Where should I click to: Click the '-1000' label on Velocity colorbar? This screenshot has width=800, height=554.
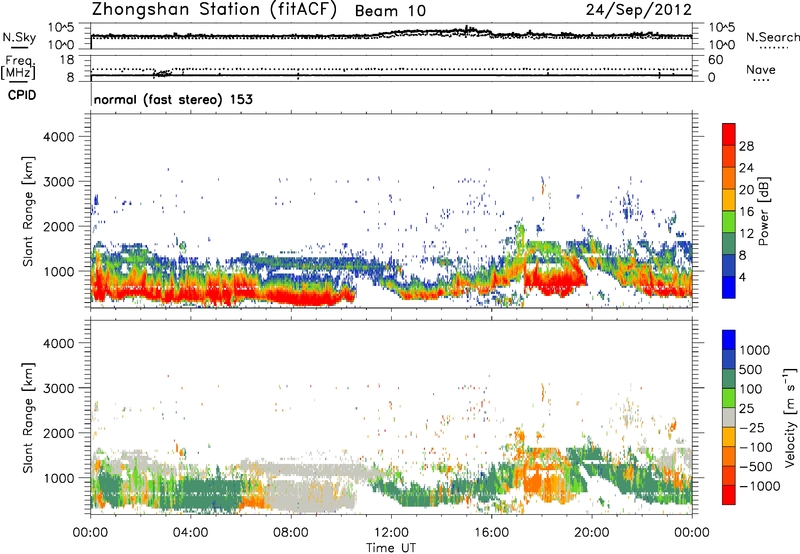coord(760,486)
